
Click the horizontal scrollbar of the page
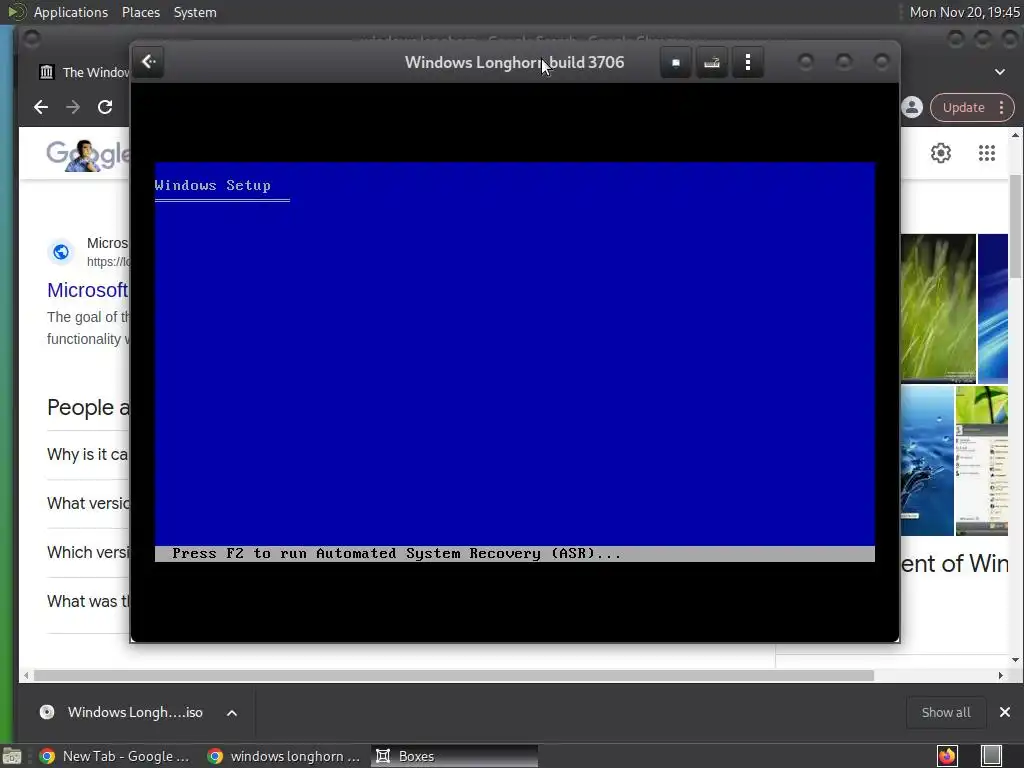pos(454,675)
